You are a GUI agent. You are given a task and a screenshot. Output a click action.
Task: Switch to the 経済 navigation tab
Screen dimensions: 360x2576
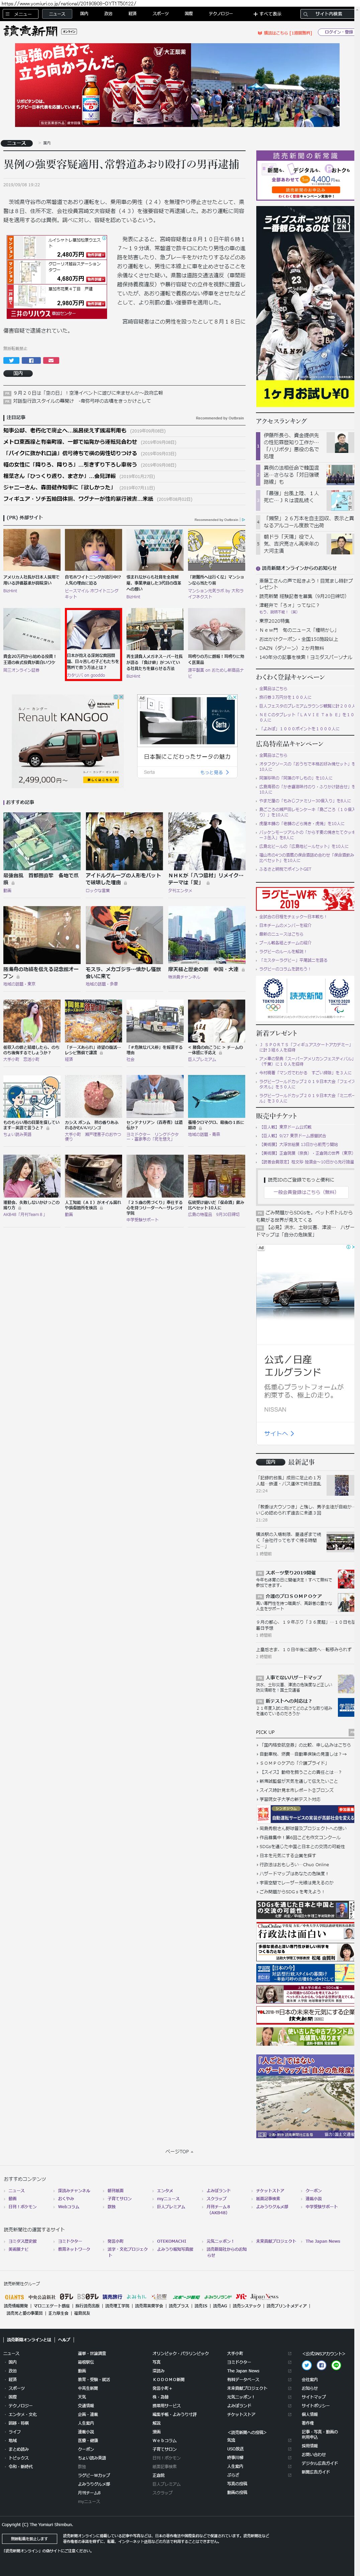[133, 14]
